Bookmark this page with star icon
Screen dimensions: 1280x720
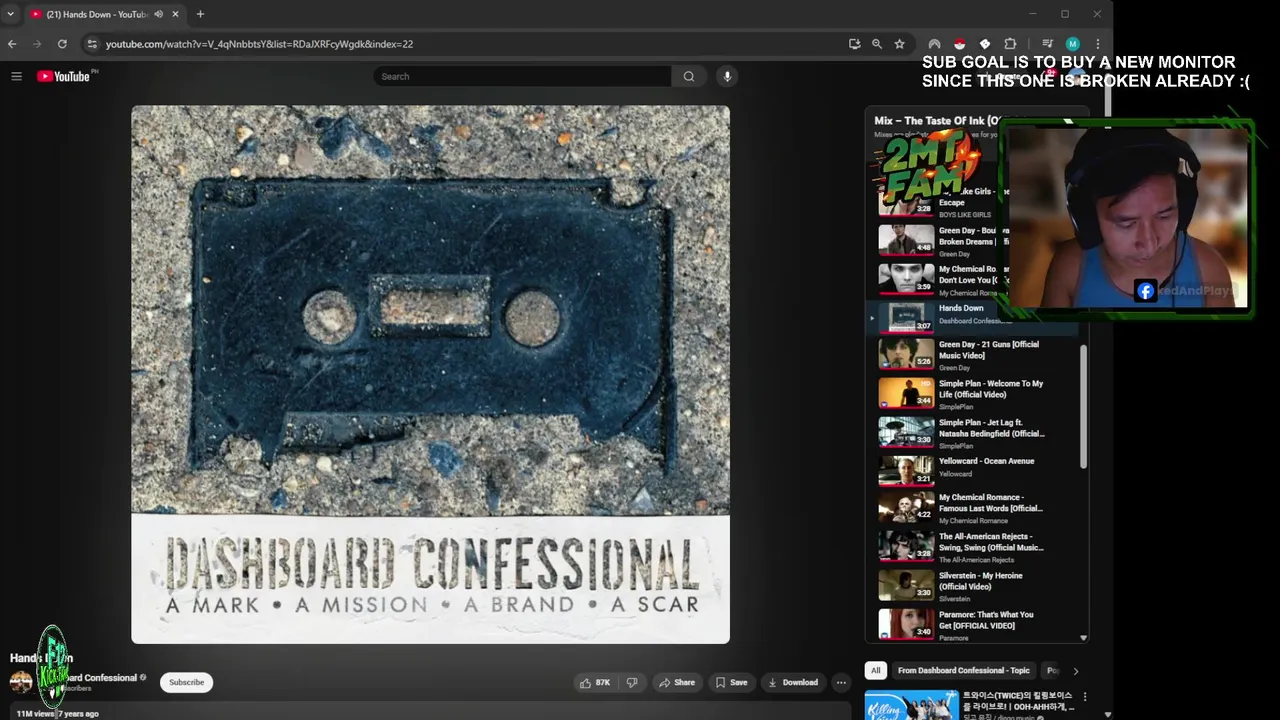click(899, 44)
